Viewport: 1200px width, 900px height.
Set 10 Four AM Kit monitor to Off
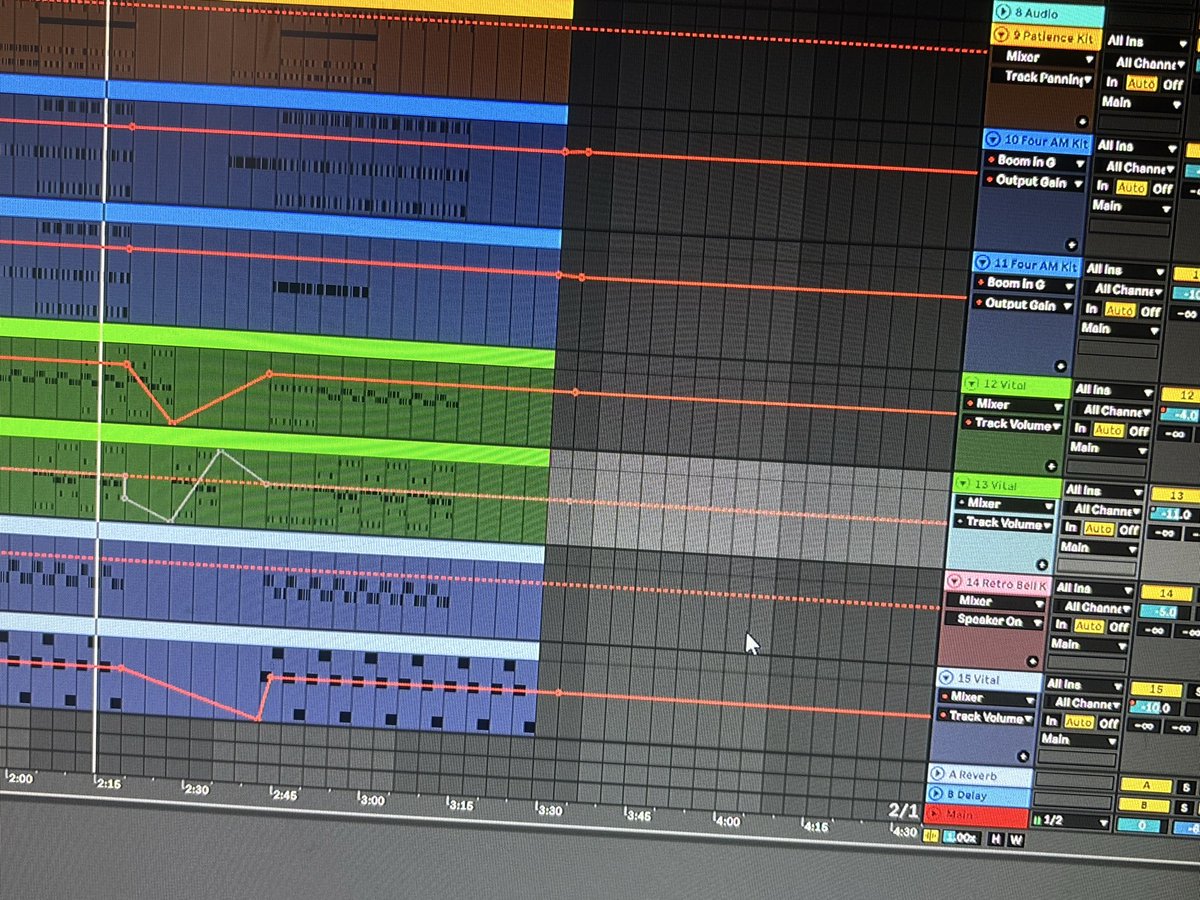coord(1162,188)
